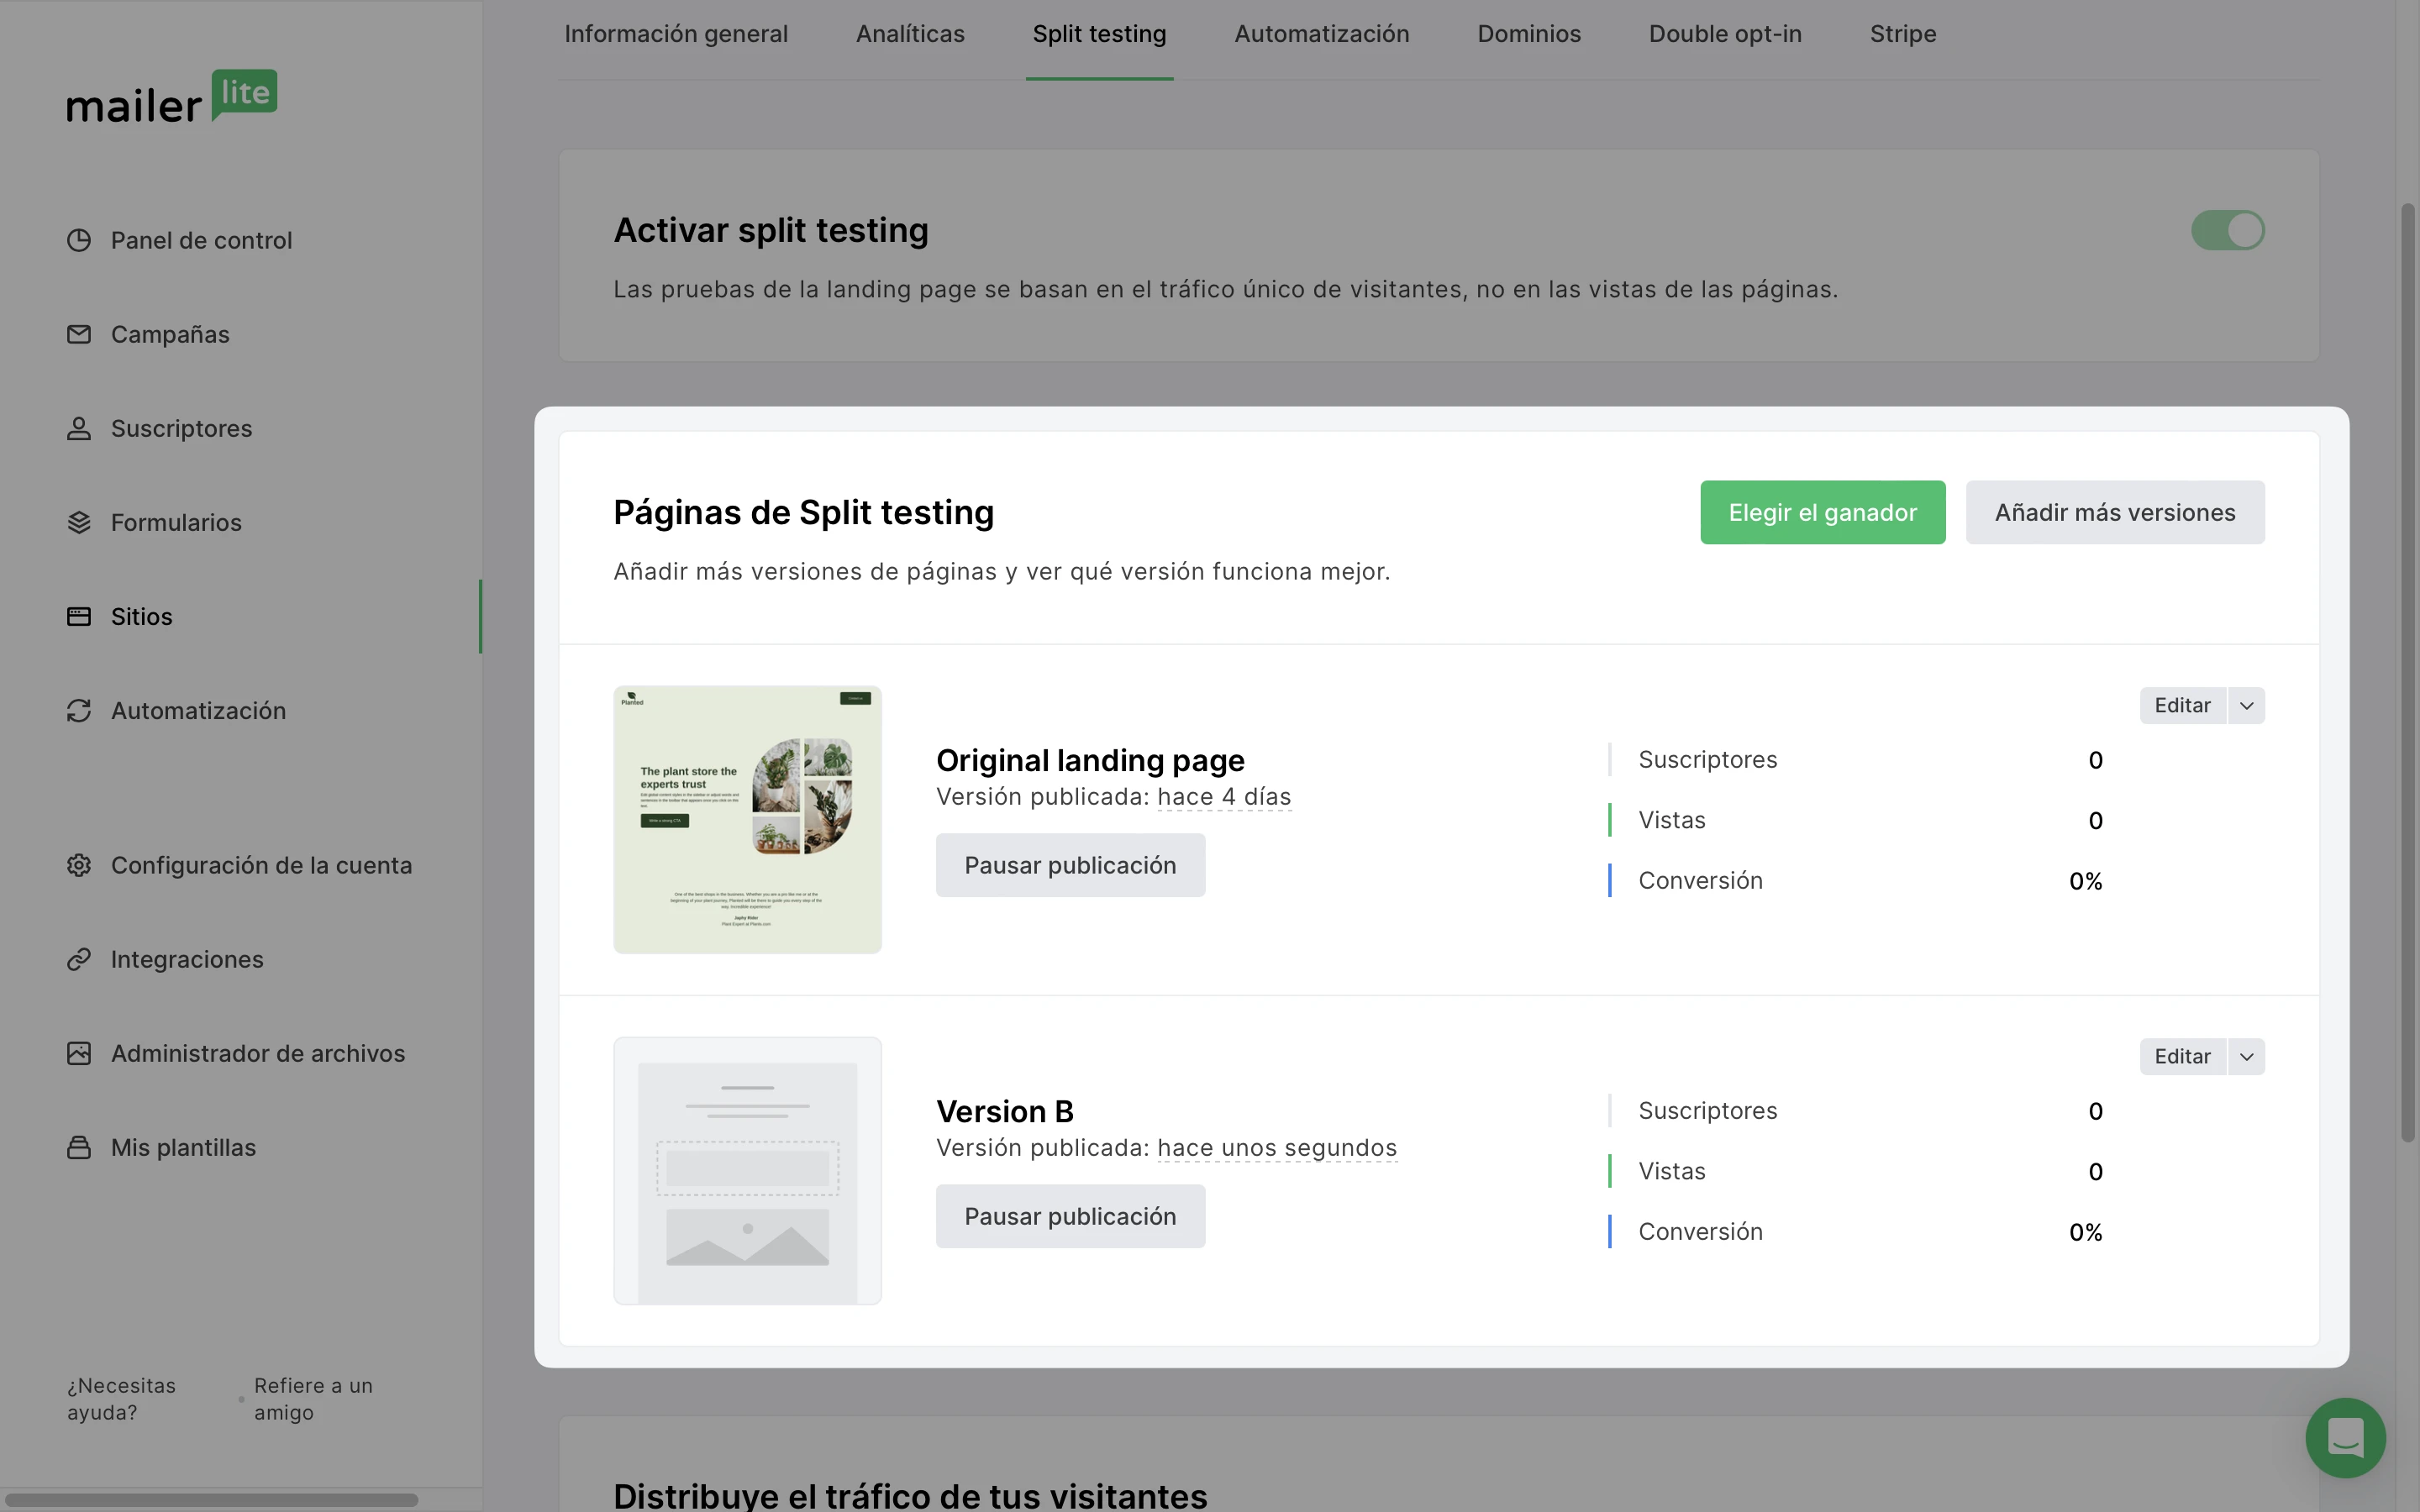Click the Panel de control clock icon
The image size is (2420, 1512).
click(79, 240)
